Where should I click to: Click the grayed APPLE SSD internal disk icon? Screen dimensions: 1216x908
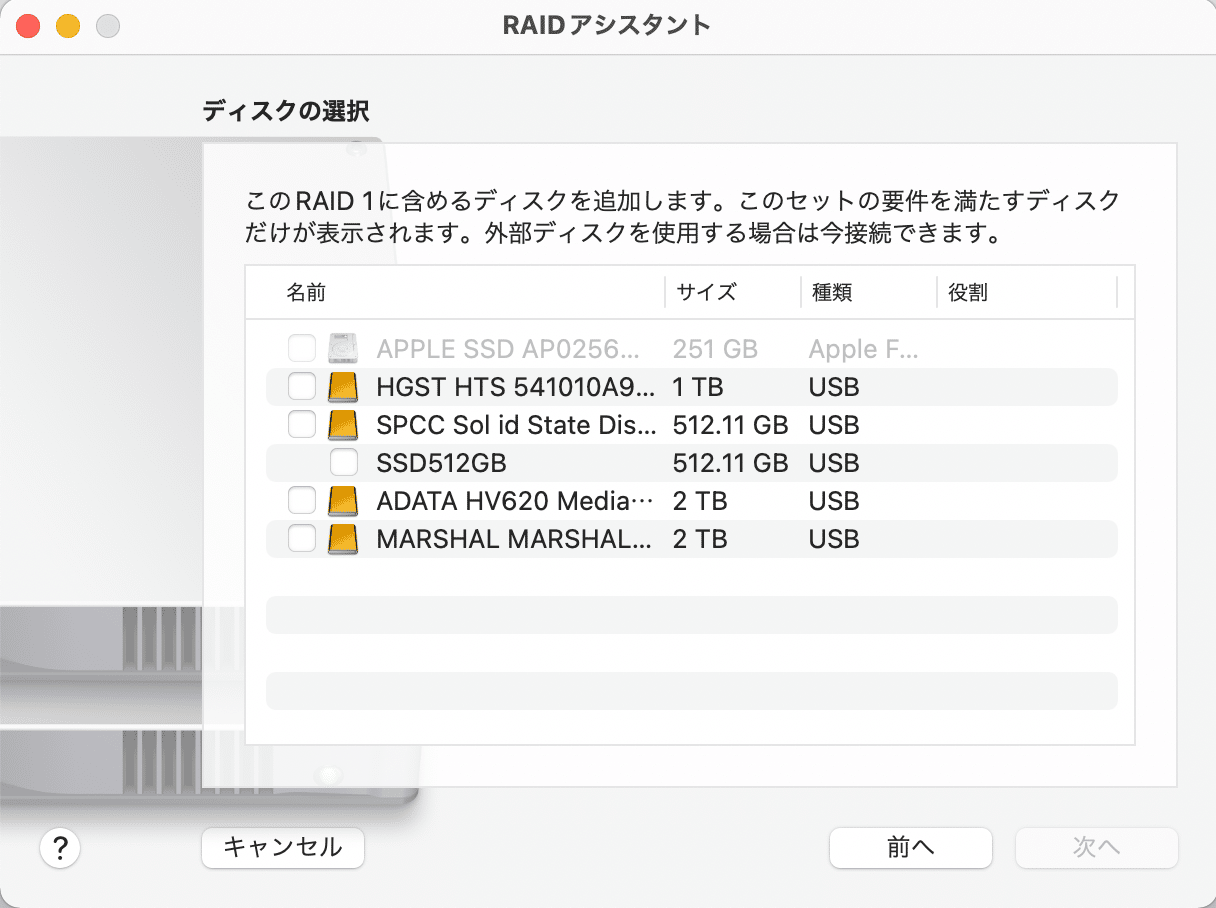(x=342, y=348)
